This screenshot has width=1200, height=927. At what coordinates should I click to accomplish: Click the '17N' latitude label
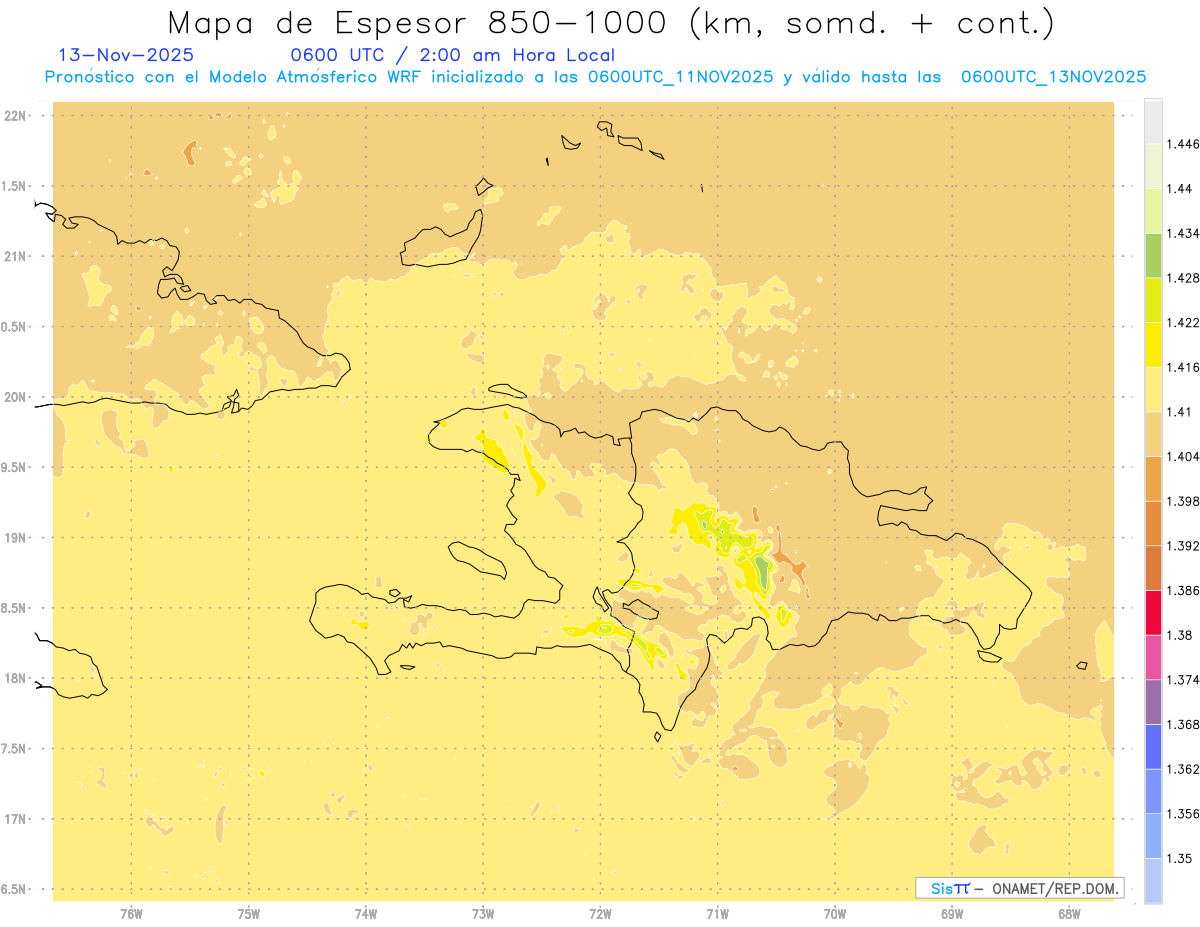(x=15, y=819)
